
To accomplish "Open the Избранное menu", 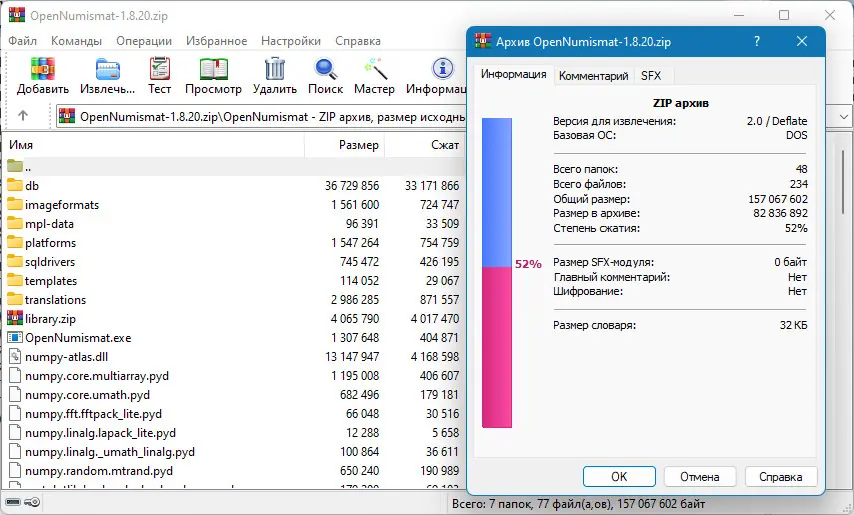I will click(216, 41).
